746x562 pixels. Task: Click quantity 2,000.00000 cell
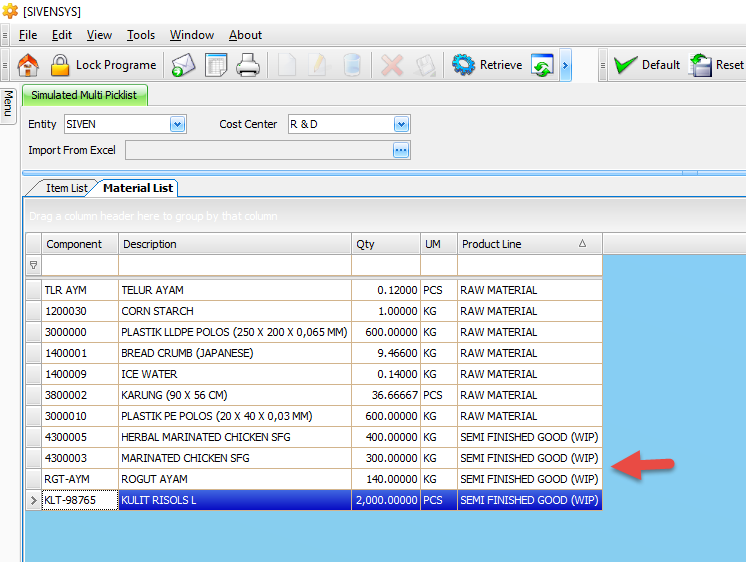pos(386,501)
